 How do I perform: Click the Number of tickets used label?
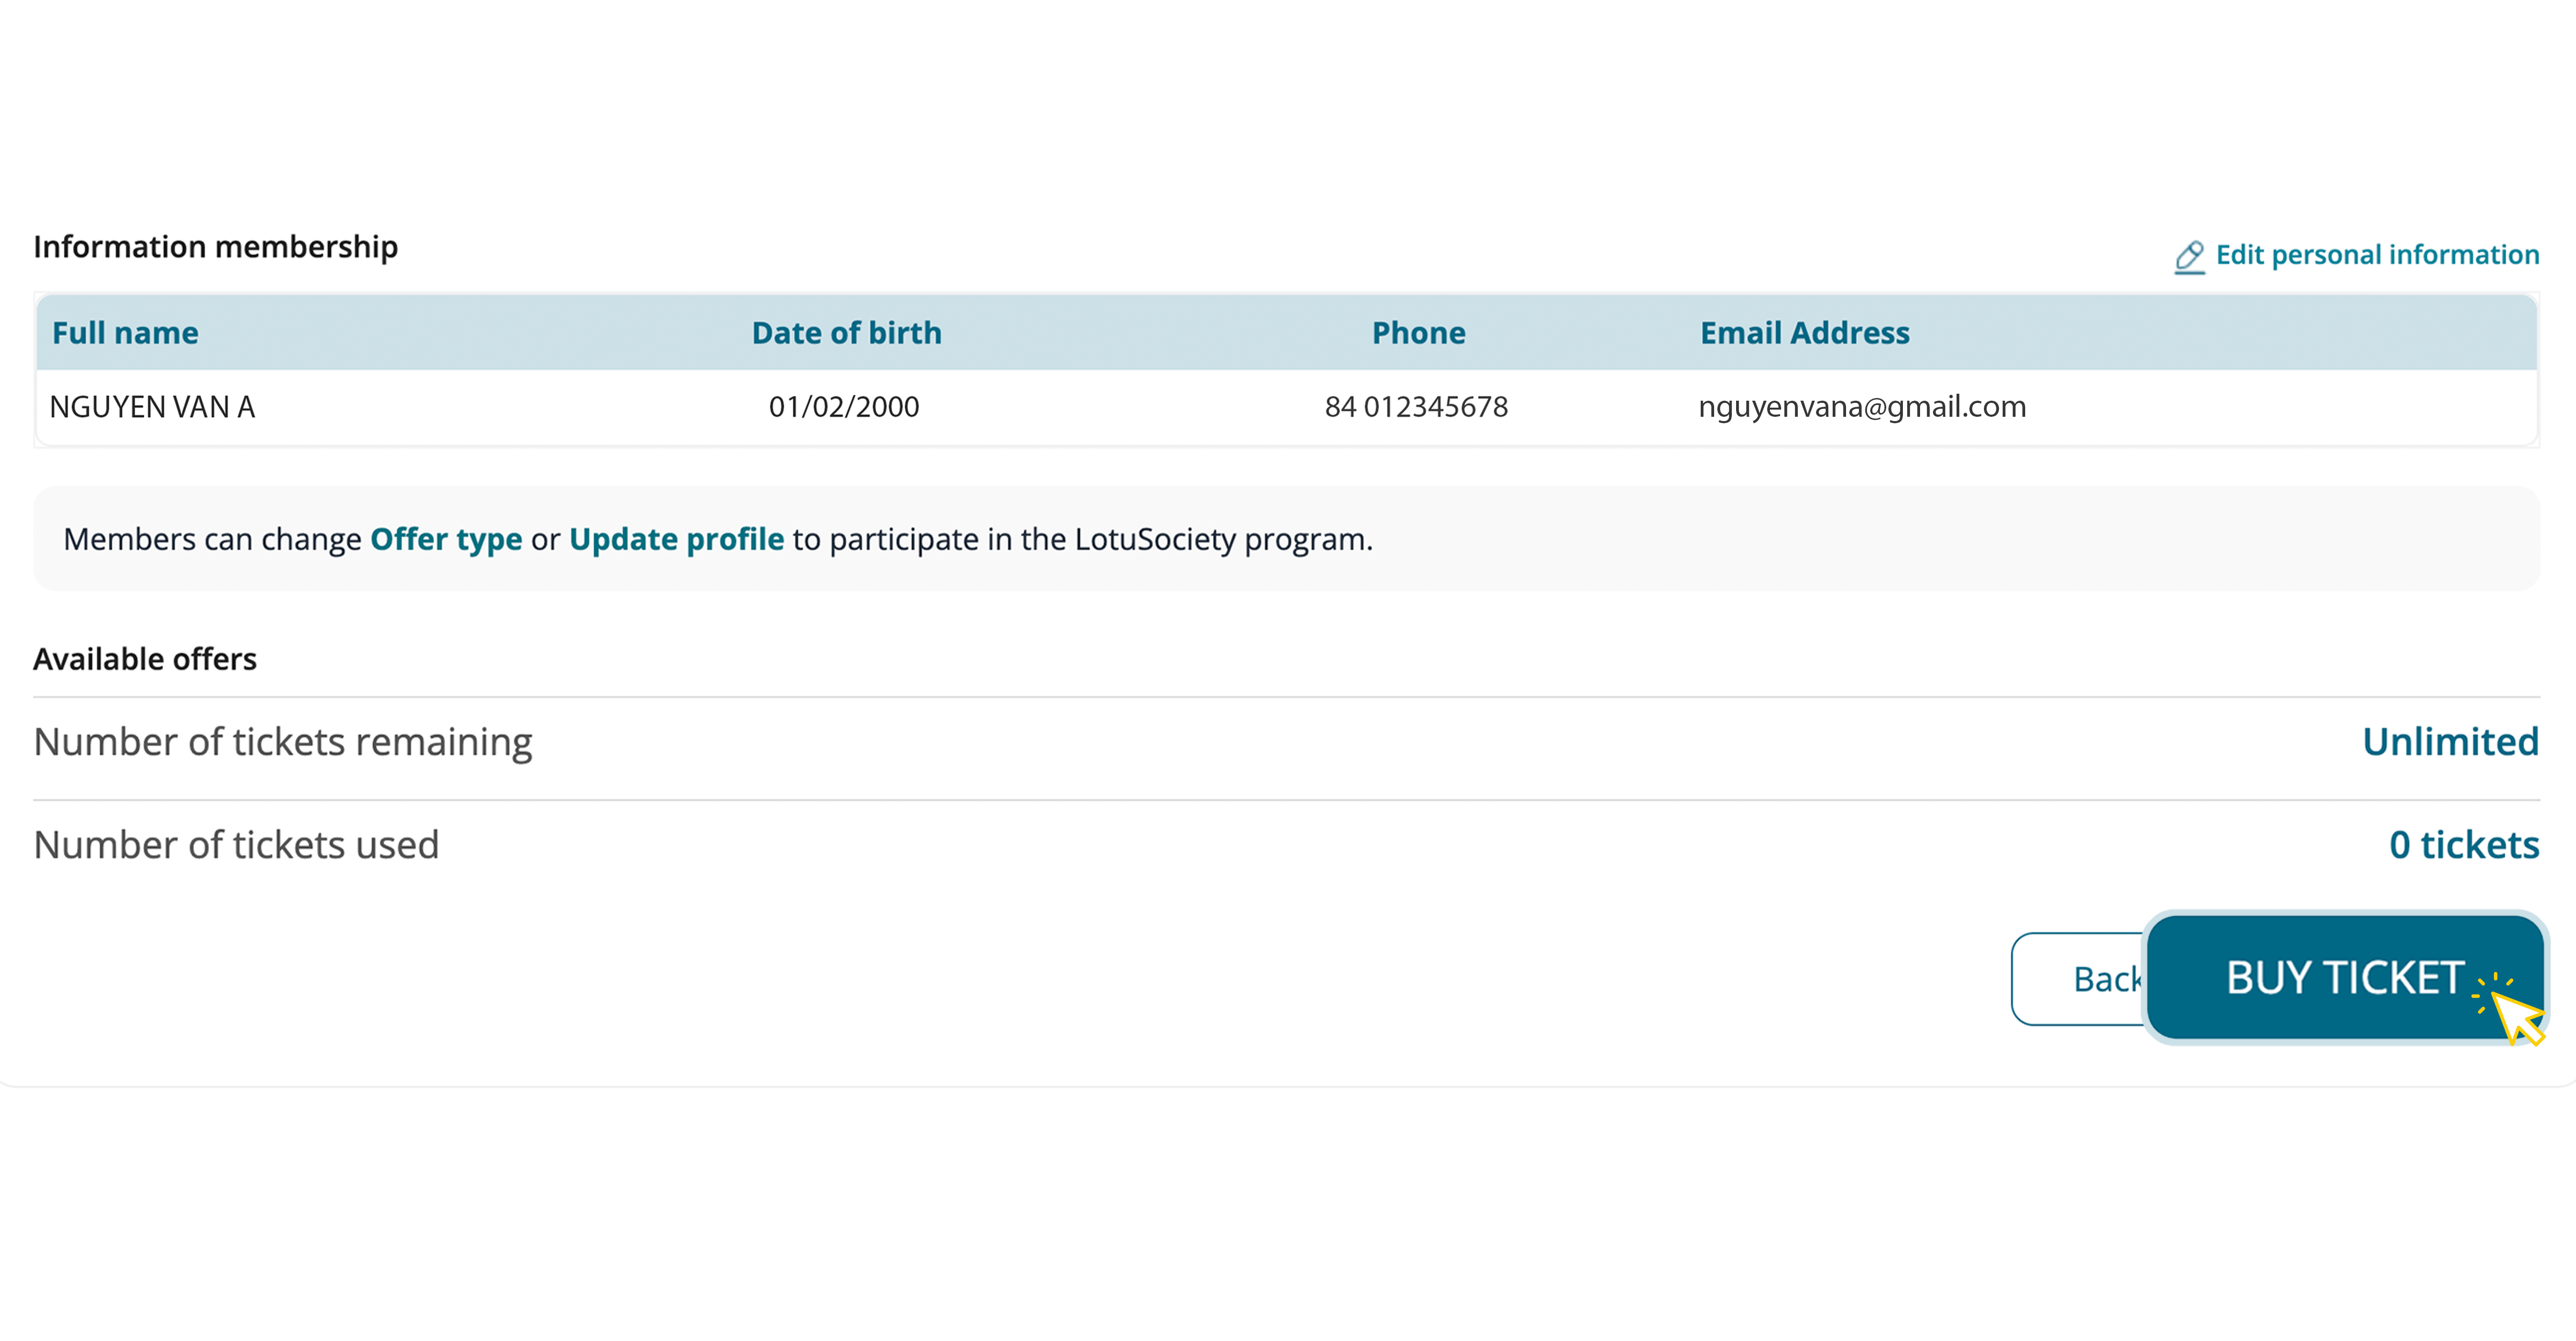coord(236,845)
